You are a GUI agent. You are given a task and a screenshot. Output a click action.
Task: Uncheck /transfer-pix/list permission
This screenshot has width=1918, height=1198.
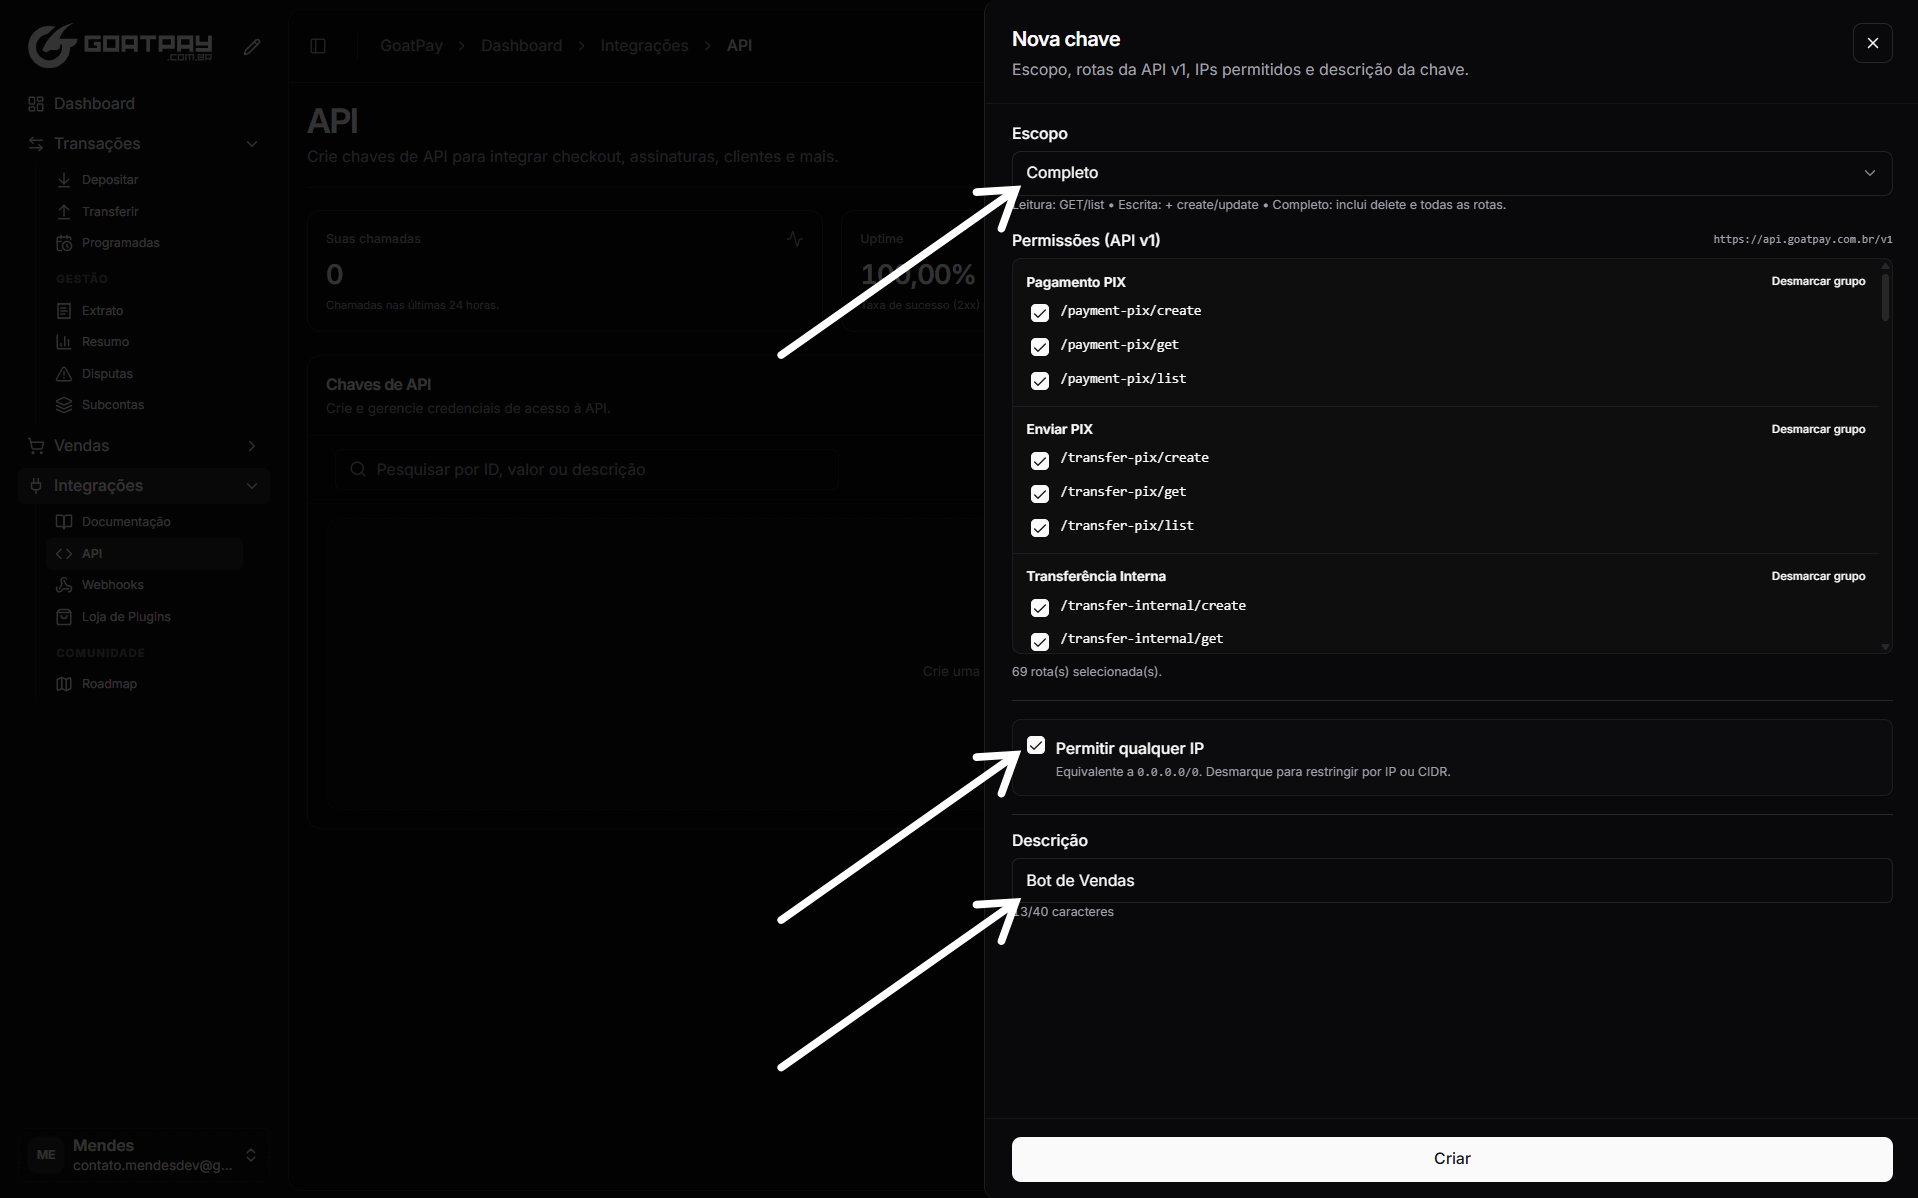pos(1040,528)
